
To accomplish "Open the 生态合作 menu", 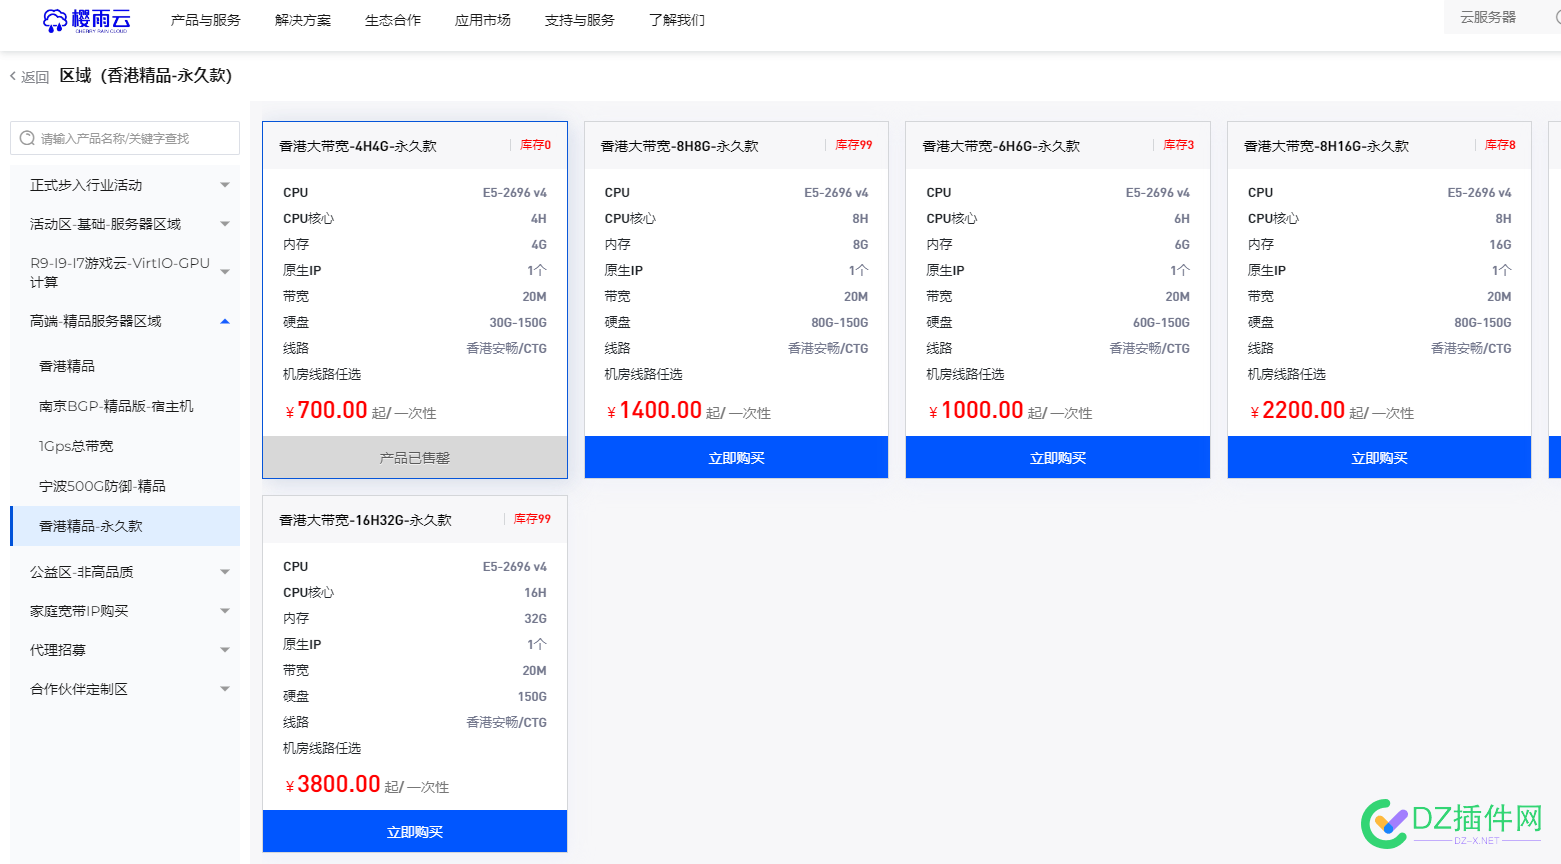I will click(x=393, y=20).
